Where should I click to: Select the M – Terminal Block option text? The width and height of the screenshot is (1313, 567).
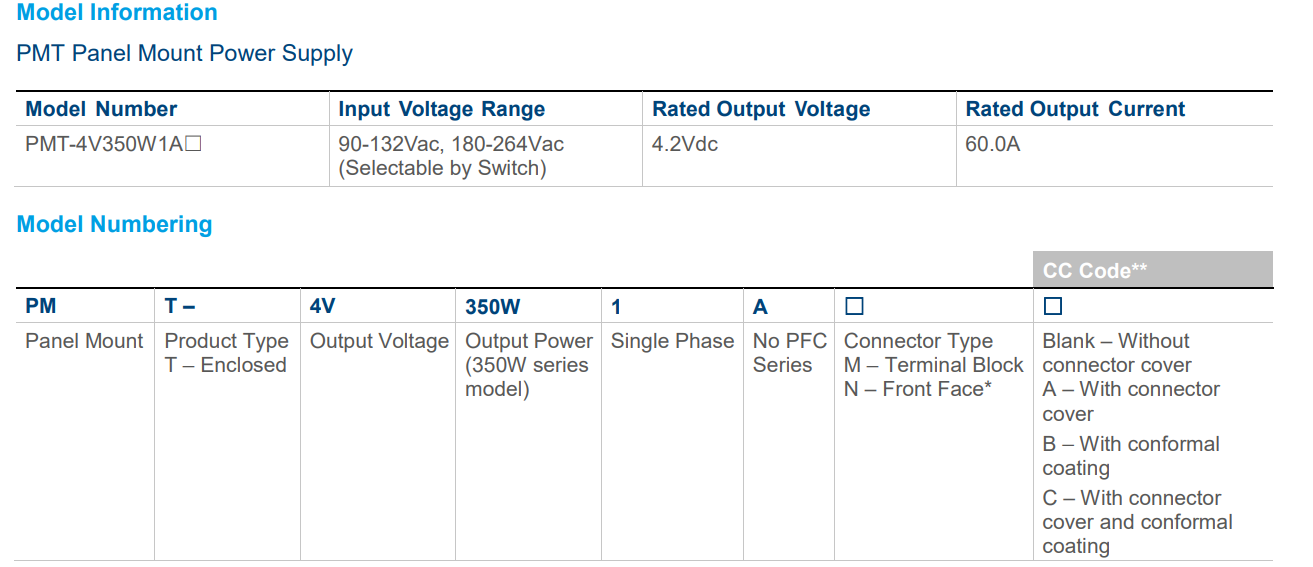coord(934,365)
